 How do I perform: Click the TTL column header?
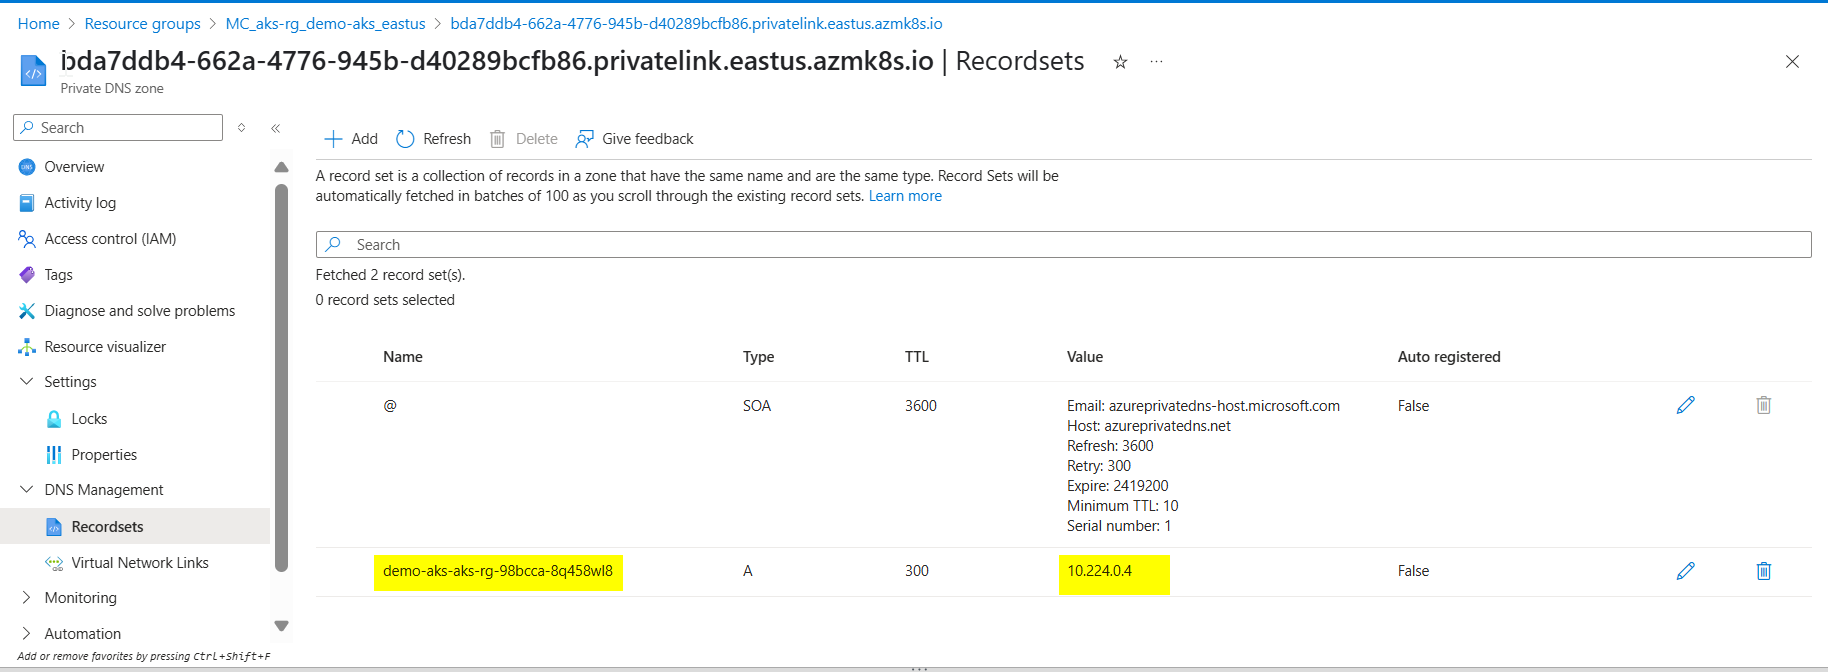pyautogui.click(x=917, y=357)
